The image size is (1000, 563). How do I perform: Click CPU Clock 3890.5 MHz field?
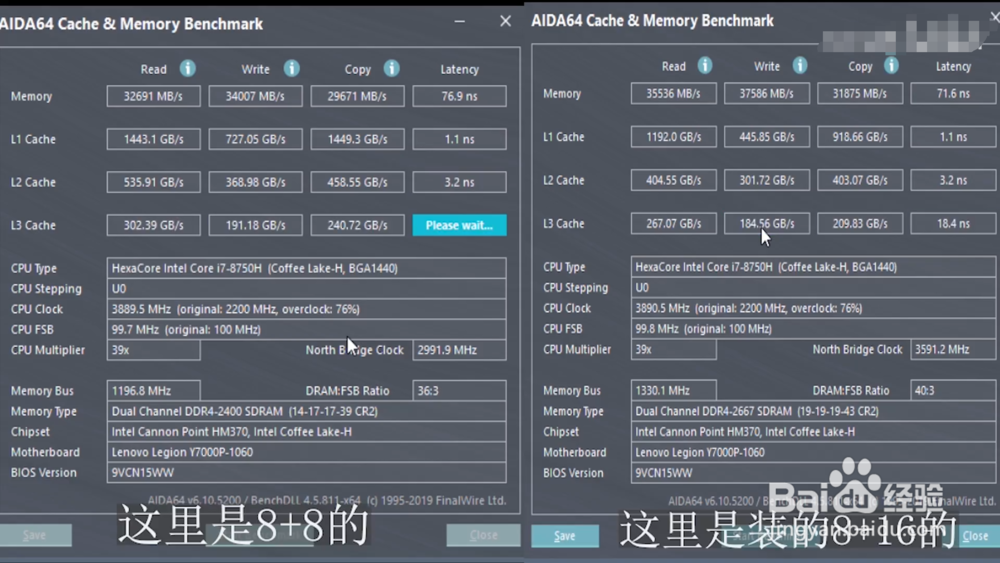tap(813, 308)
